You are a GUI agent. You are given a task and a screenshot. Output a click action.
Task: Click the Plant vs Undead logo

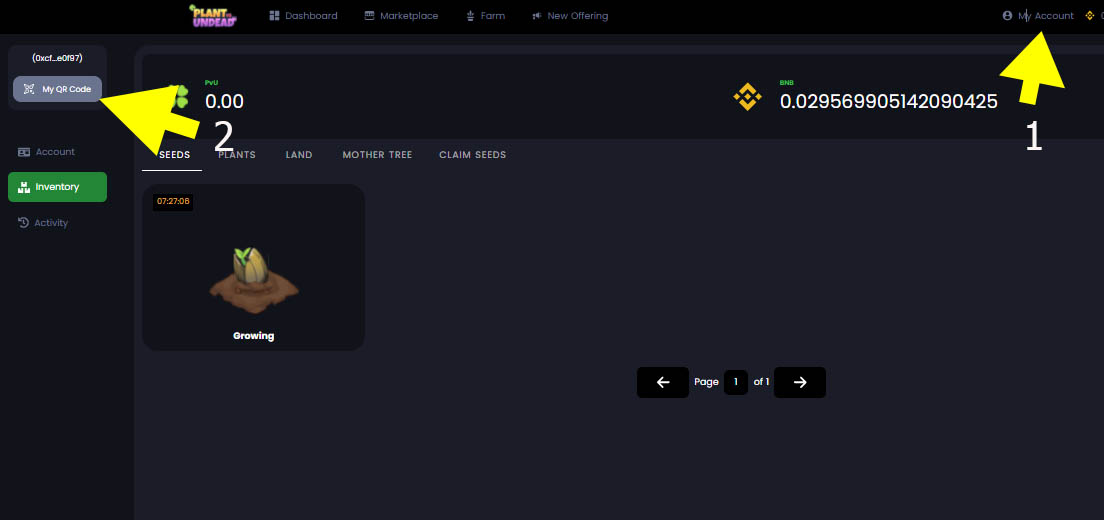click(213, 15)
